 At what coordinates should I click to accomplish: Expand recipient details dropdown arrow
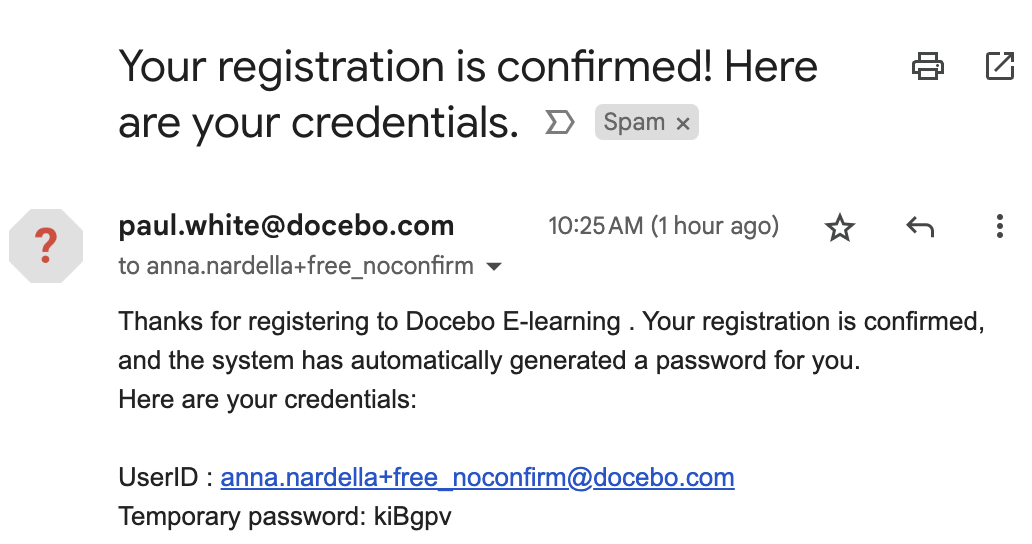493,266
